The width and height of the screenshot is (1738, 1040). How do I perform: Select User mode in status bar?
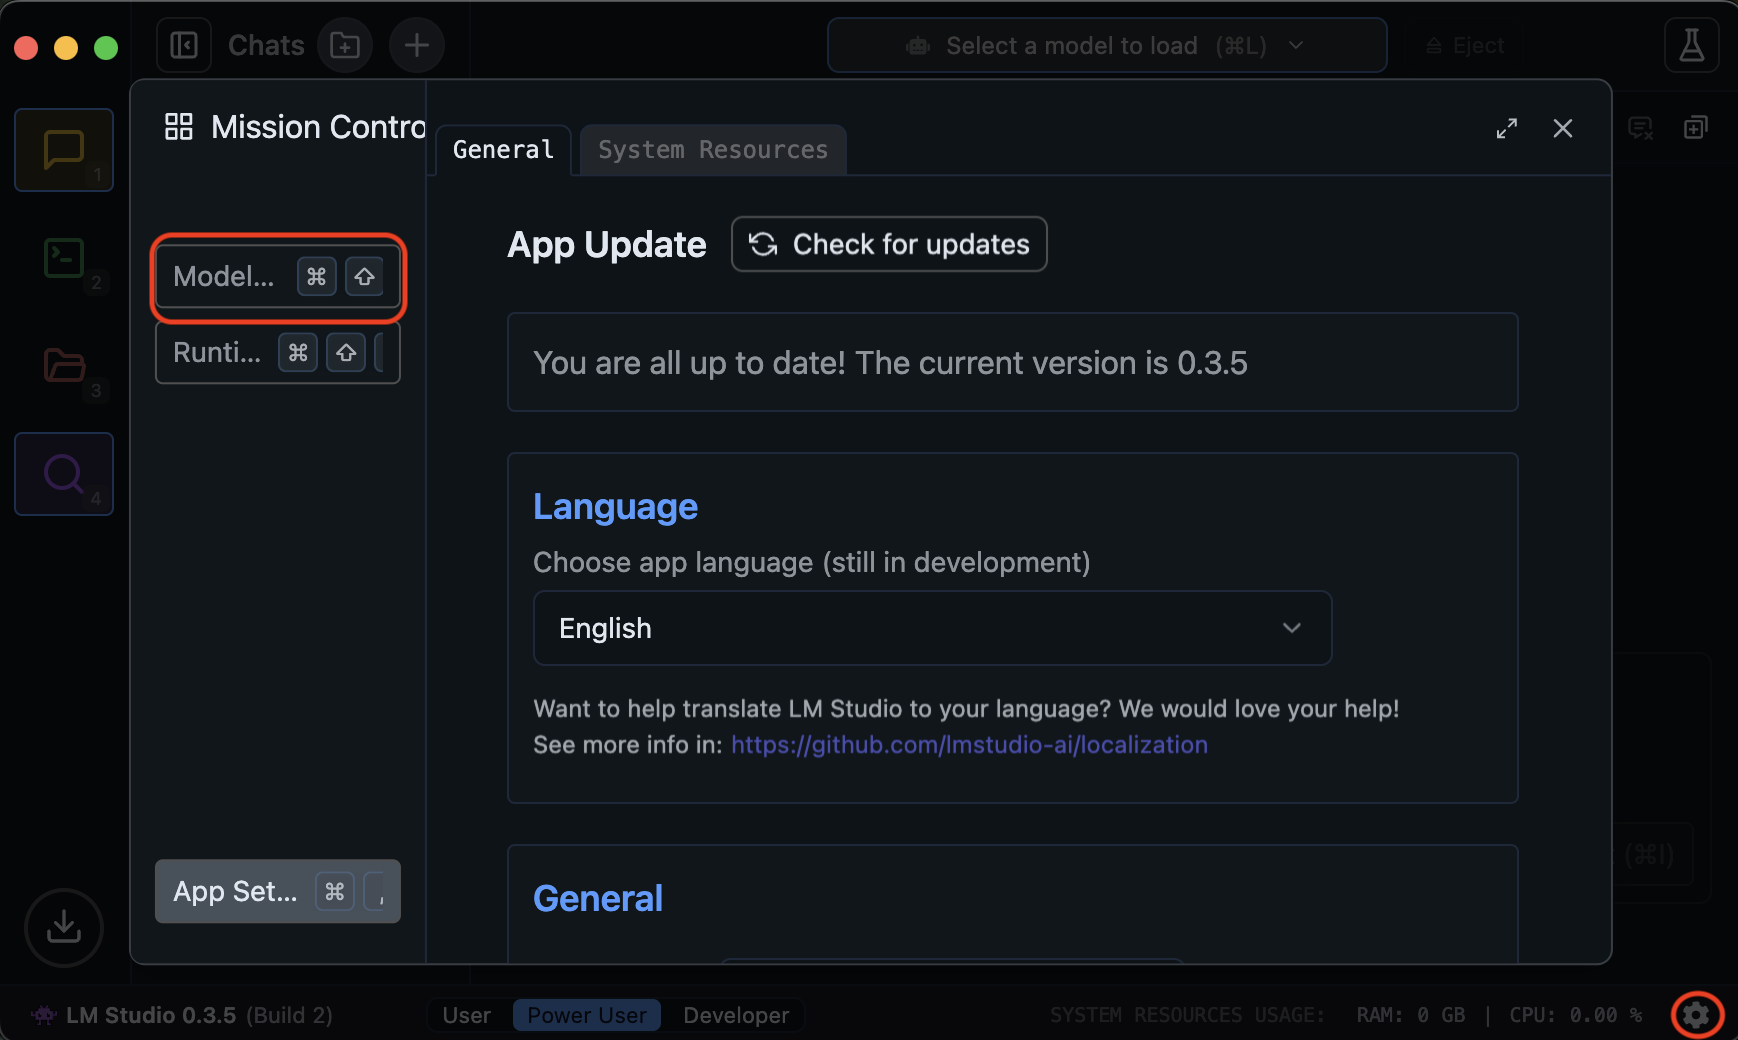pyautogui.click(x=466, y=1015)
